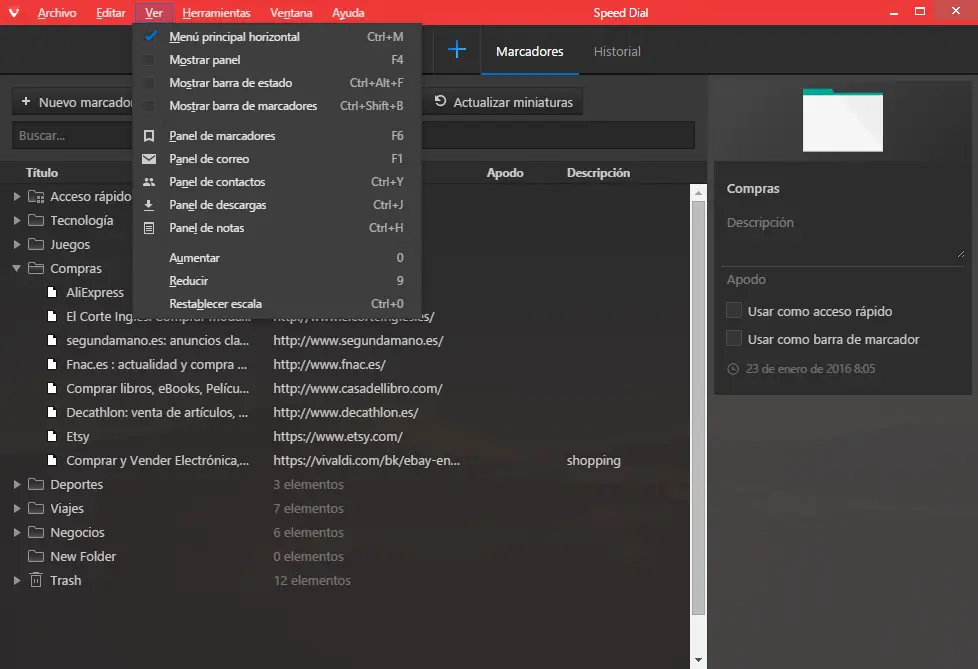The height and width of the screenshot is (669, 978).
Task: Sort by the Título column header
Action: (42, 173)
